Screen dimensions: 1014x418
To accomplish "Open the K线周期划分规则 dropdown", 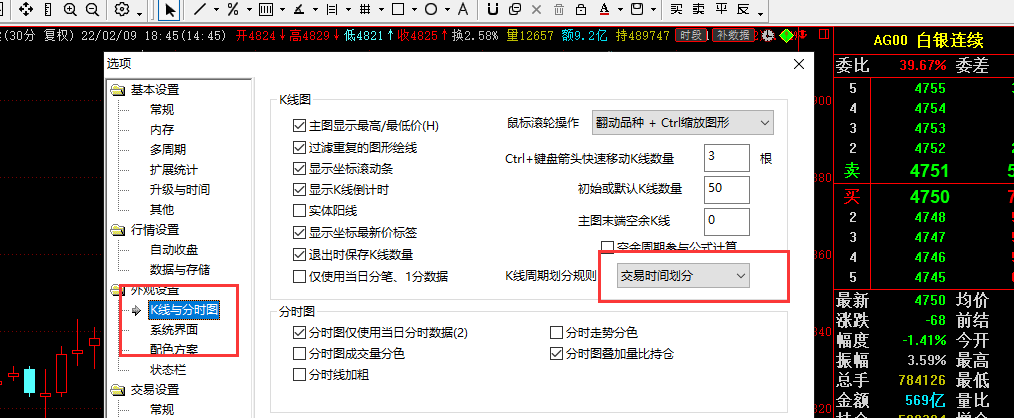I will (684, 275).
